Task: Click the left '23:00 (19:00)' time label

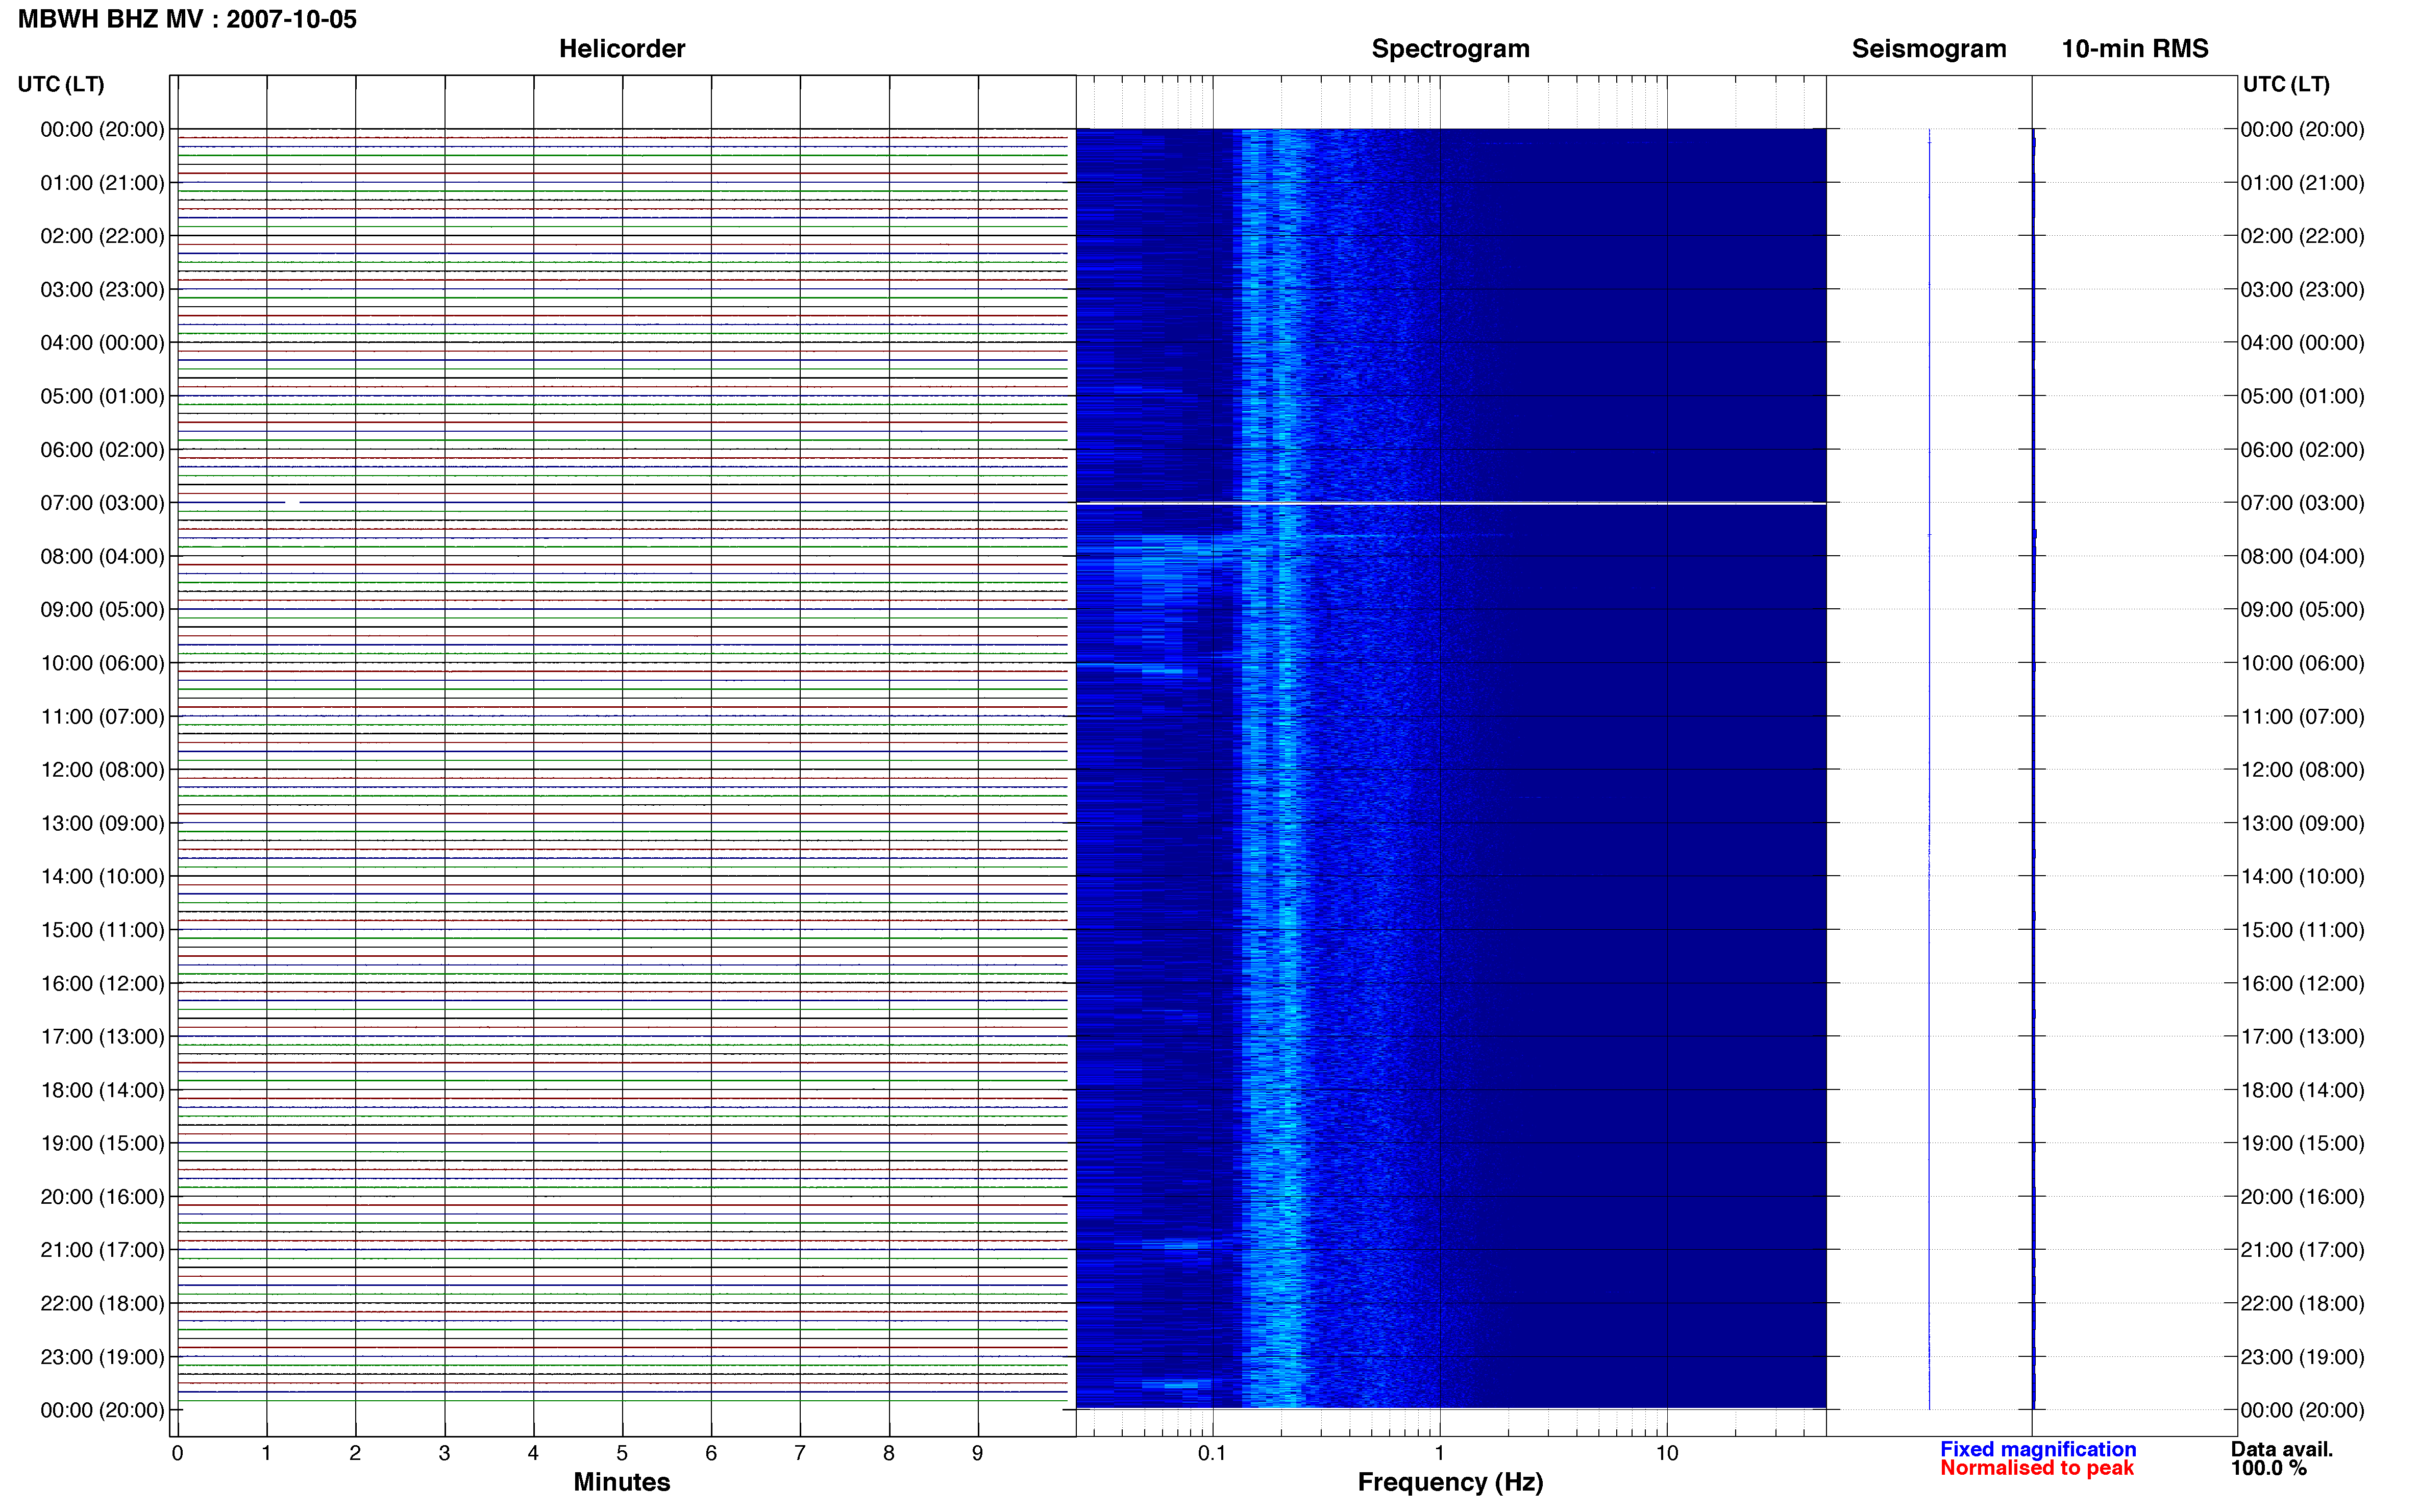Action: [102, 1357]
